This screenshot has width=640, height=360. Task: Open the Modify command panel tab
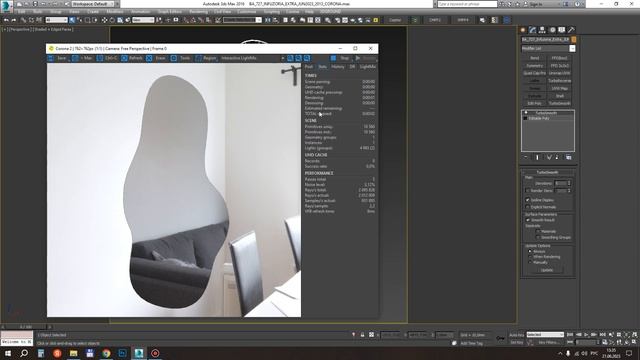[x=532, y=30]
